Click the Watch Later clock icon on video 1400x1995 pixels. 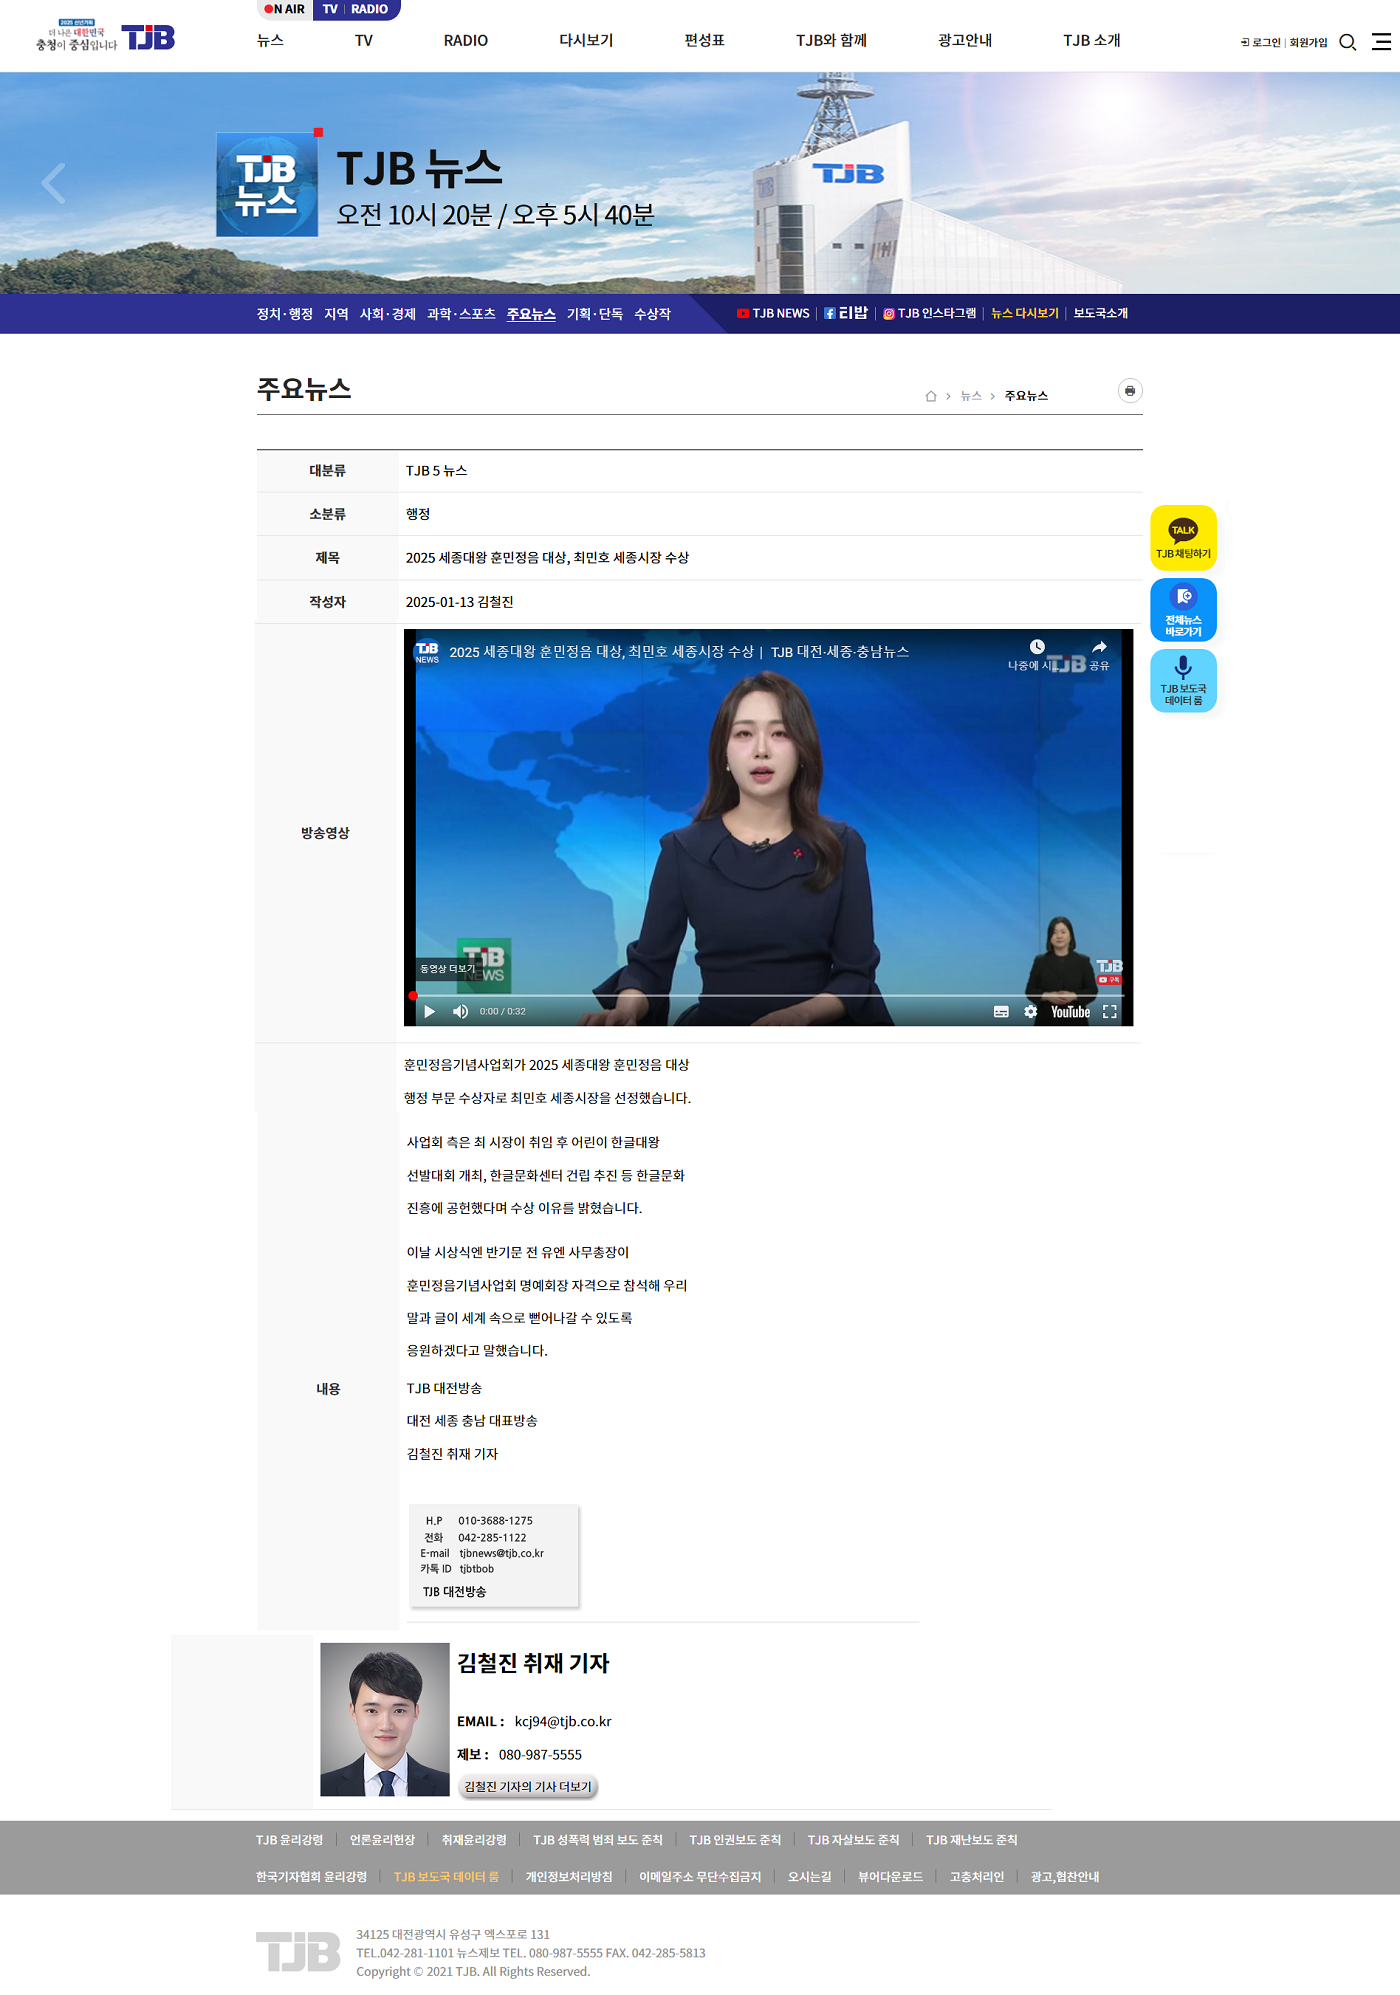pos(1037,648)
